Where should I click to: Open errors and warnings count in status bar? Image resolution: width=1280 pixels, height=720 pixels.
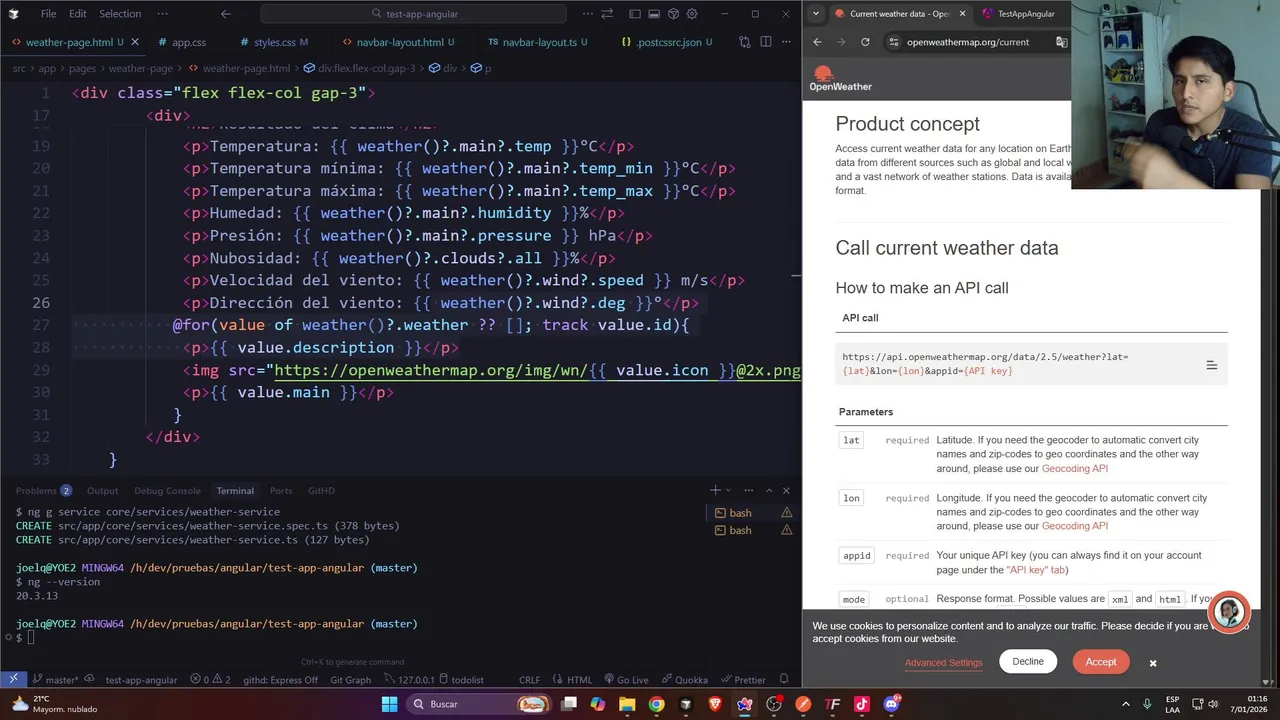(210, 680)
